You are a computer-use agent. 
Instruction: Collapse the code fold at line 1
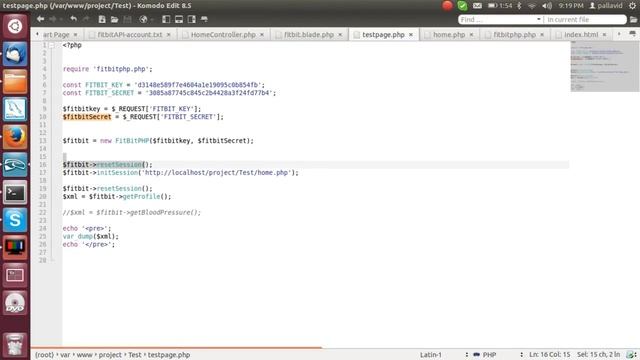[x=52, y=45]
